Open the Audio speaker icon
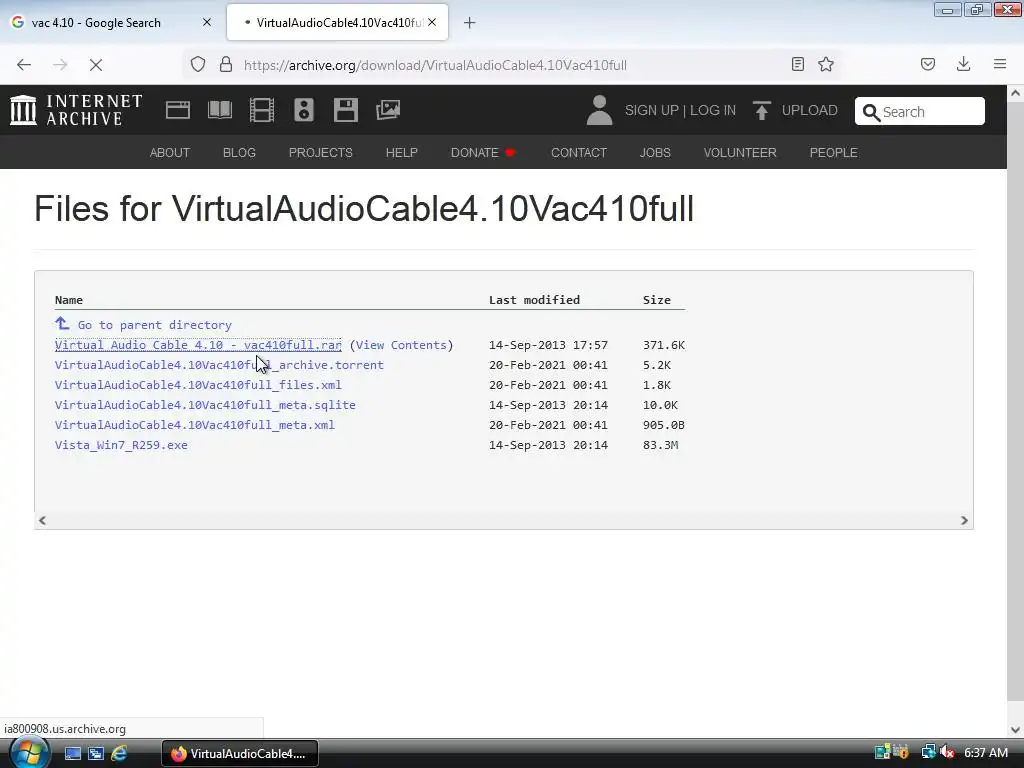 (304, 110)
